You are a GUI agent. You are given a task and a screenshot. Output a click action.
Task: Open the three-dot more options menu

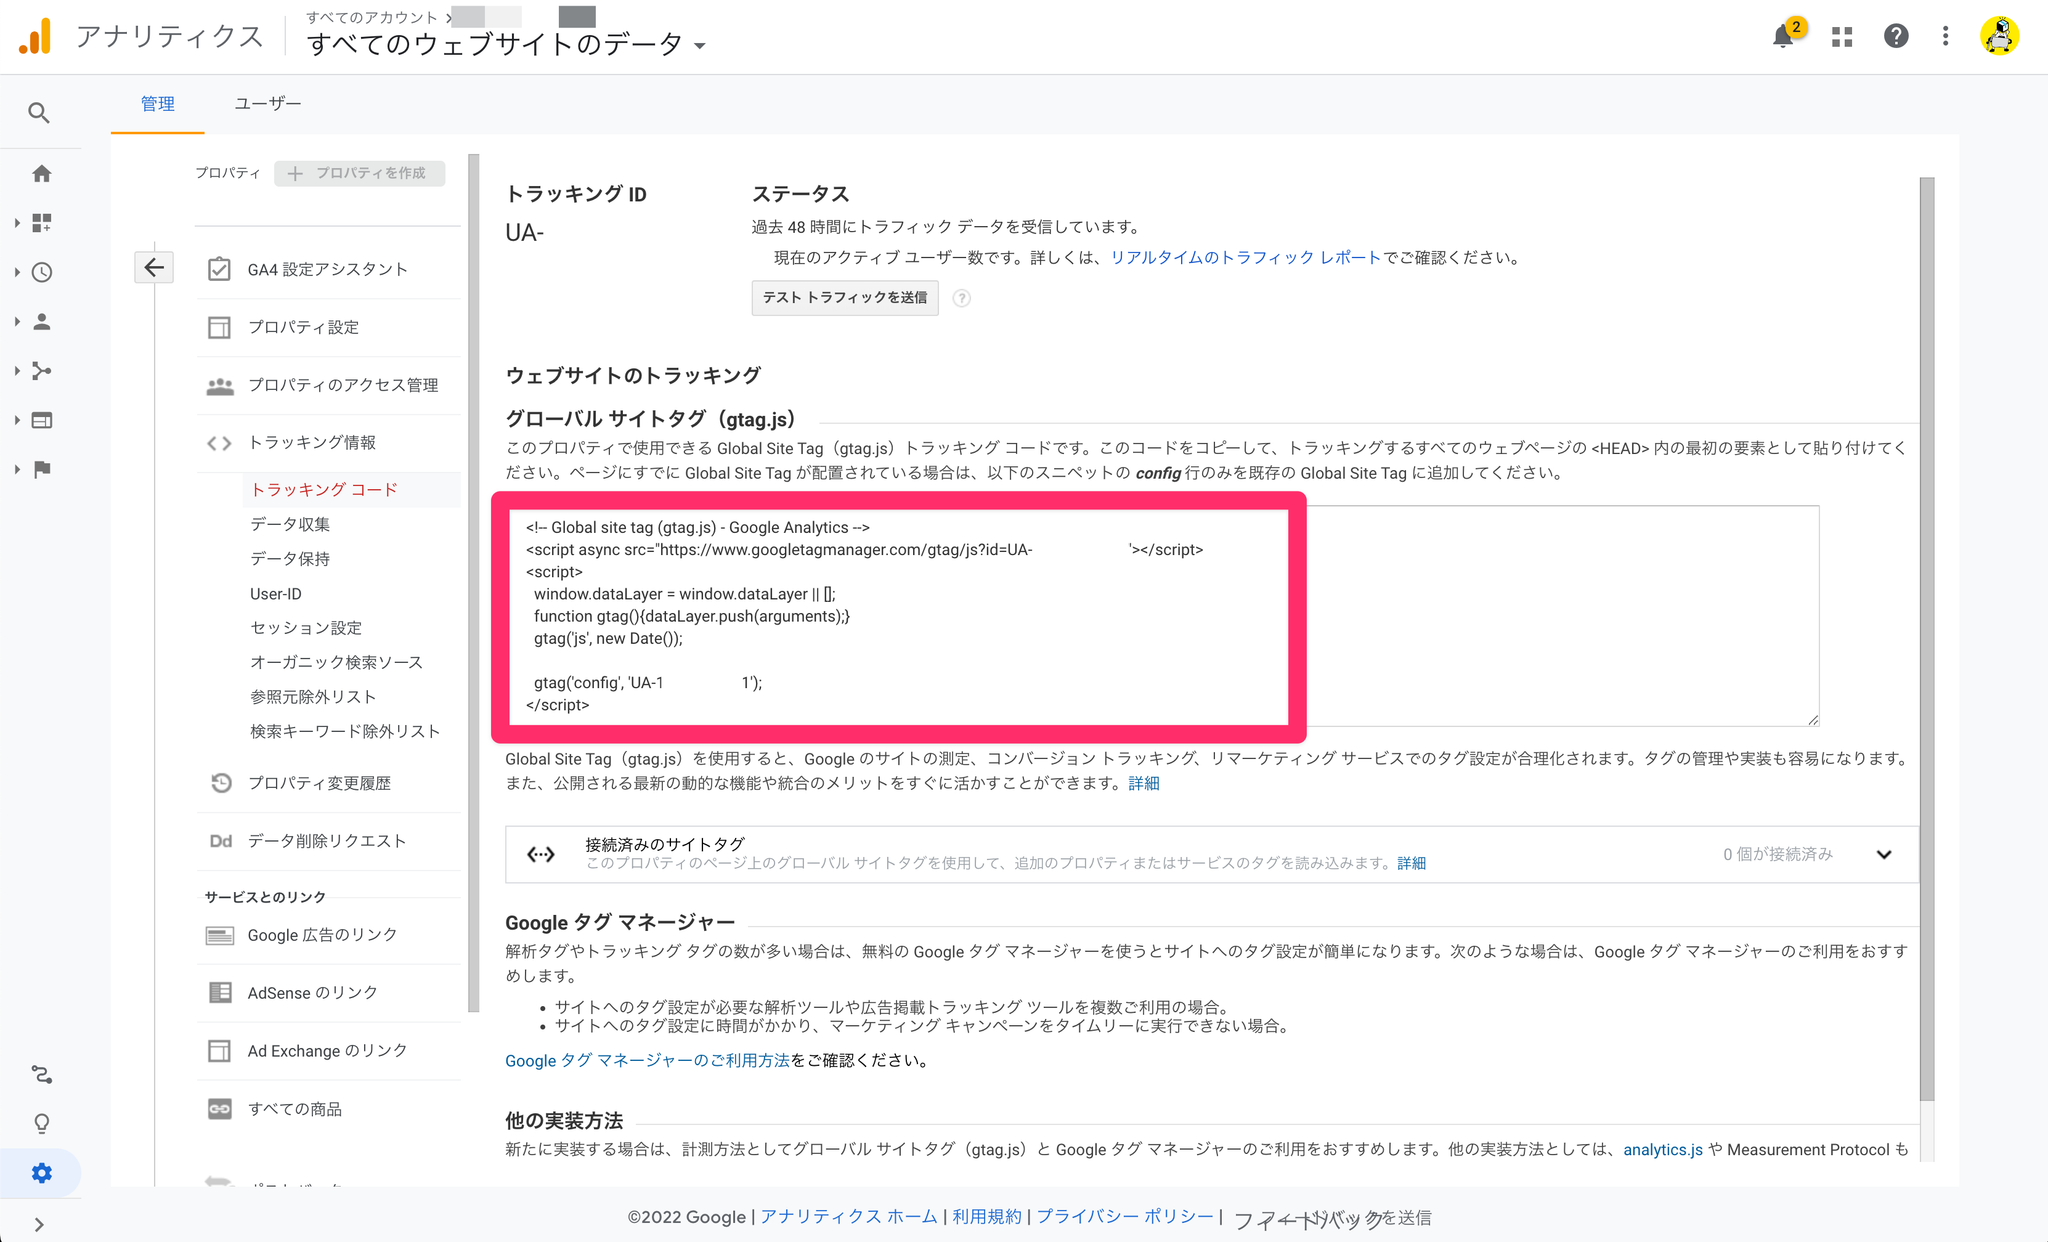click(x=1945, y=37)
